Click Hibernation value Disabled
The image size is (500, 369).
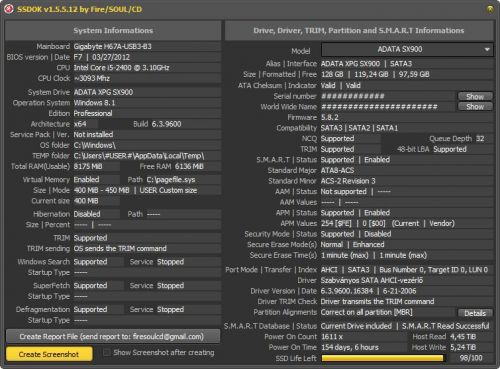tap(87, 214)
